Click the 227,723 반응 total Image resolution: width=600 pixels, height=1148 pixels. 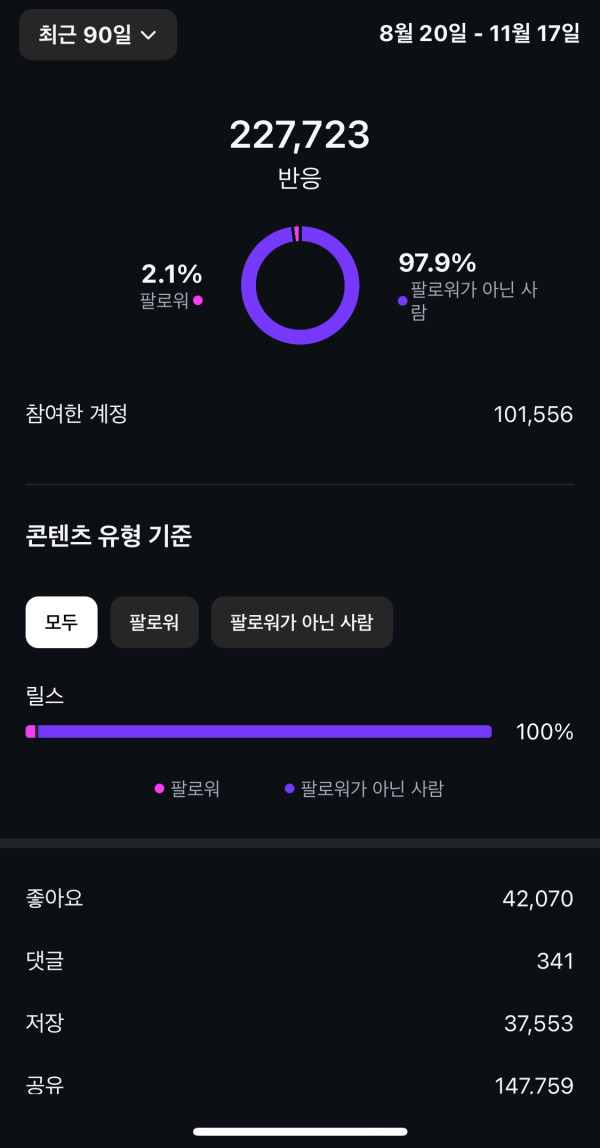tap(299, 136)
